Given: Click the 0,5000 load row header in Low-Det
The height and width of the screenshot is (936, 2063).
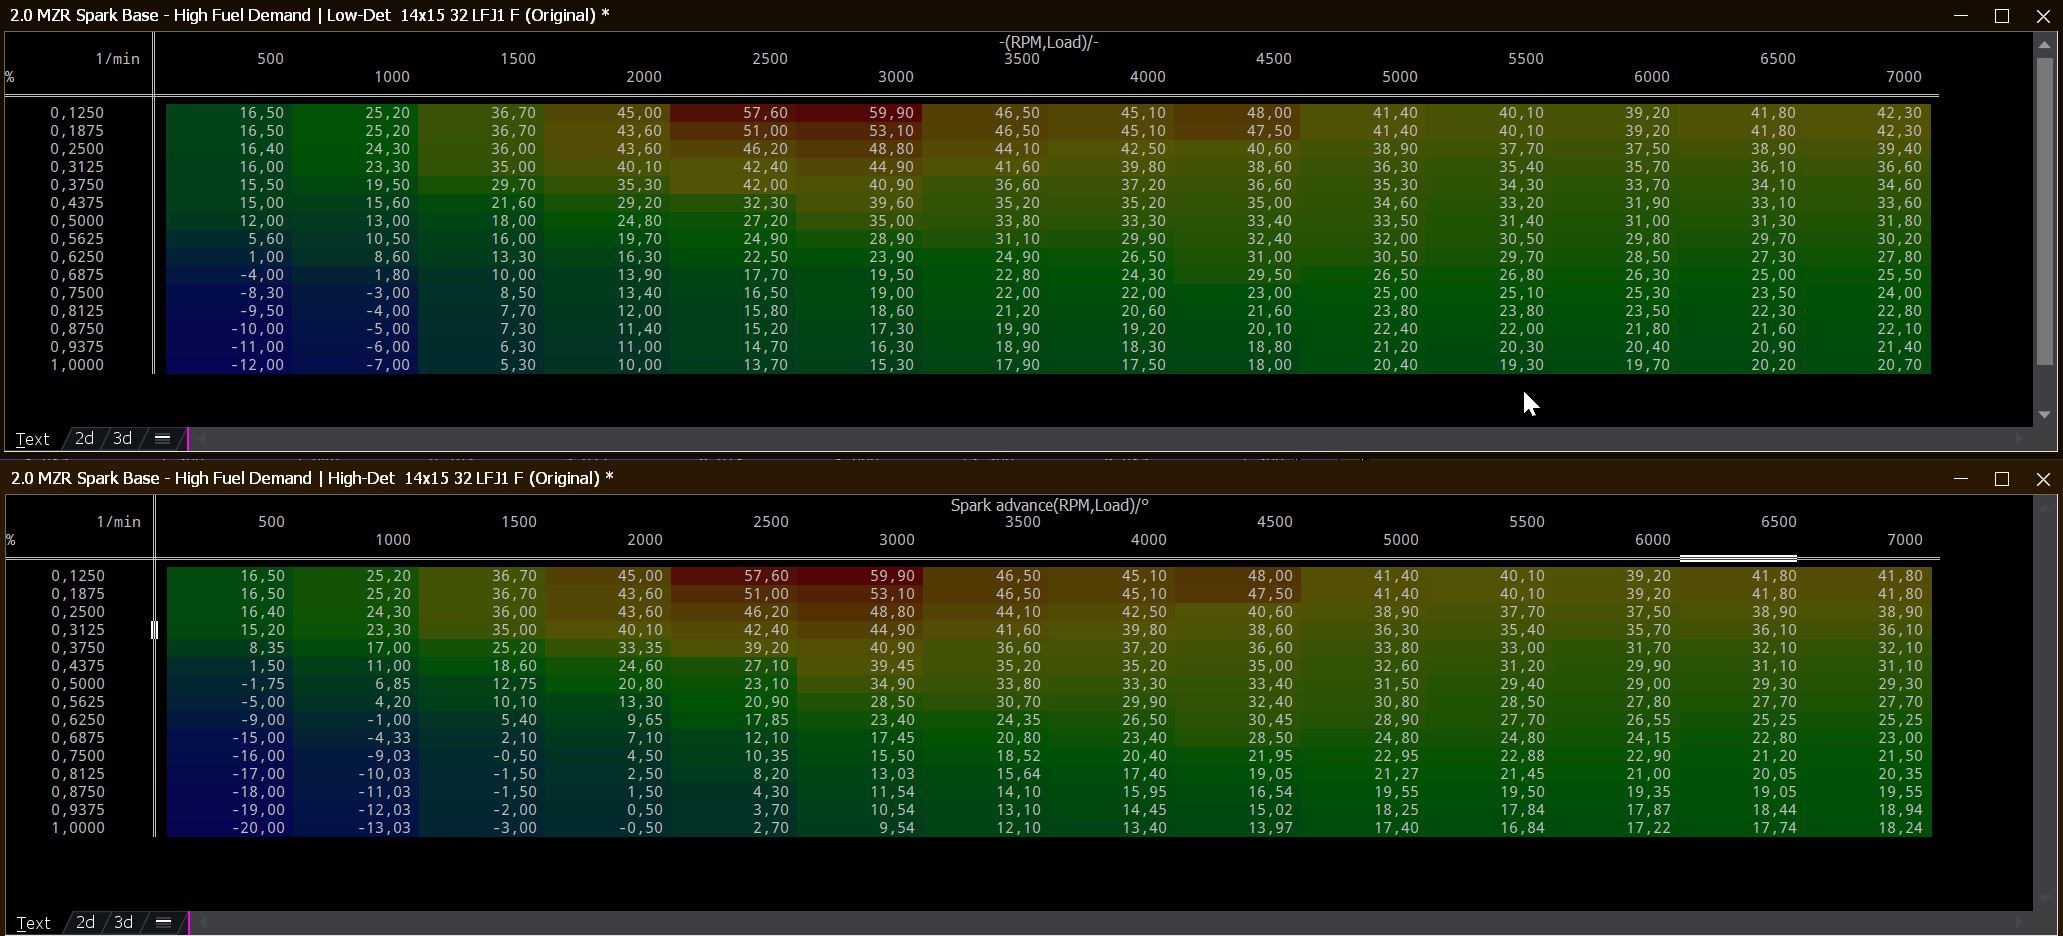Looking at the screenshot, I should (x=77, y=221).
